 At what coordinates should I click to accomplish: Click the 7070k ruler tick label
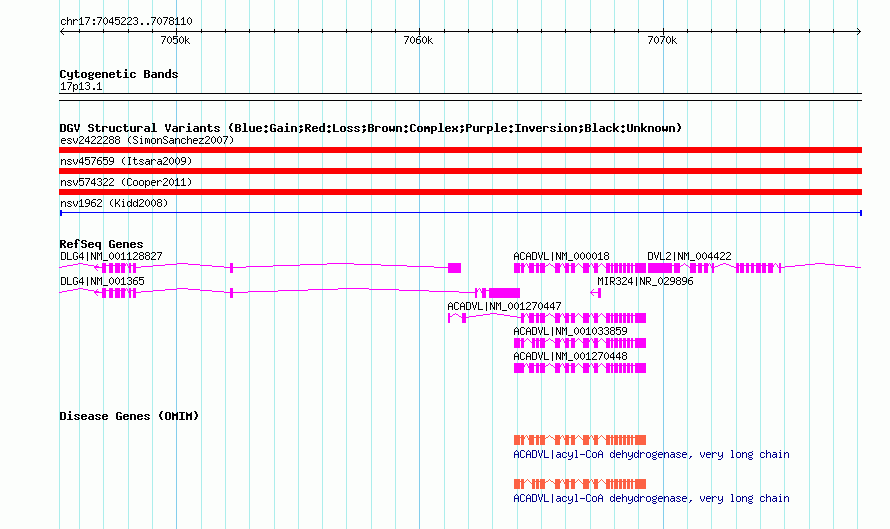[x=662, y=40]
